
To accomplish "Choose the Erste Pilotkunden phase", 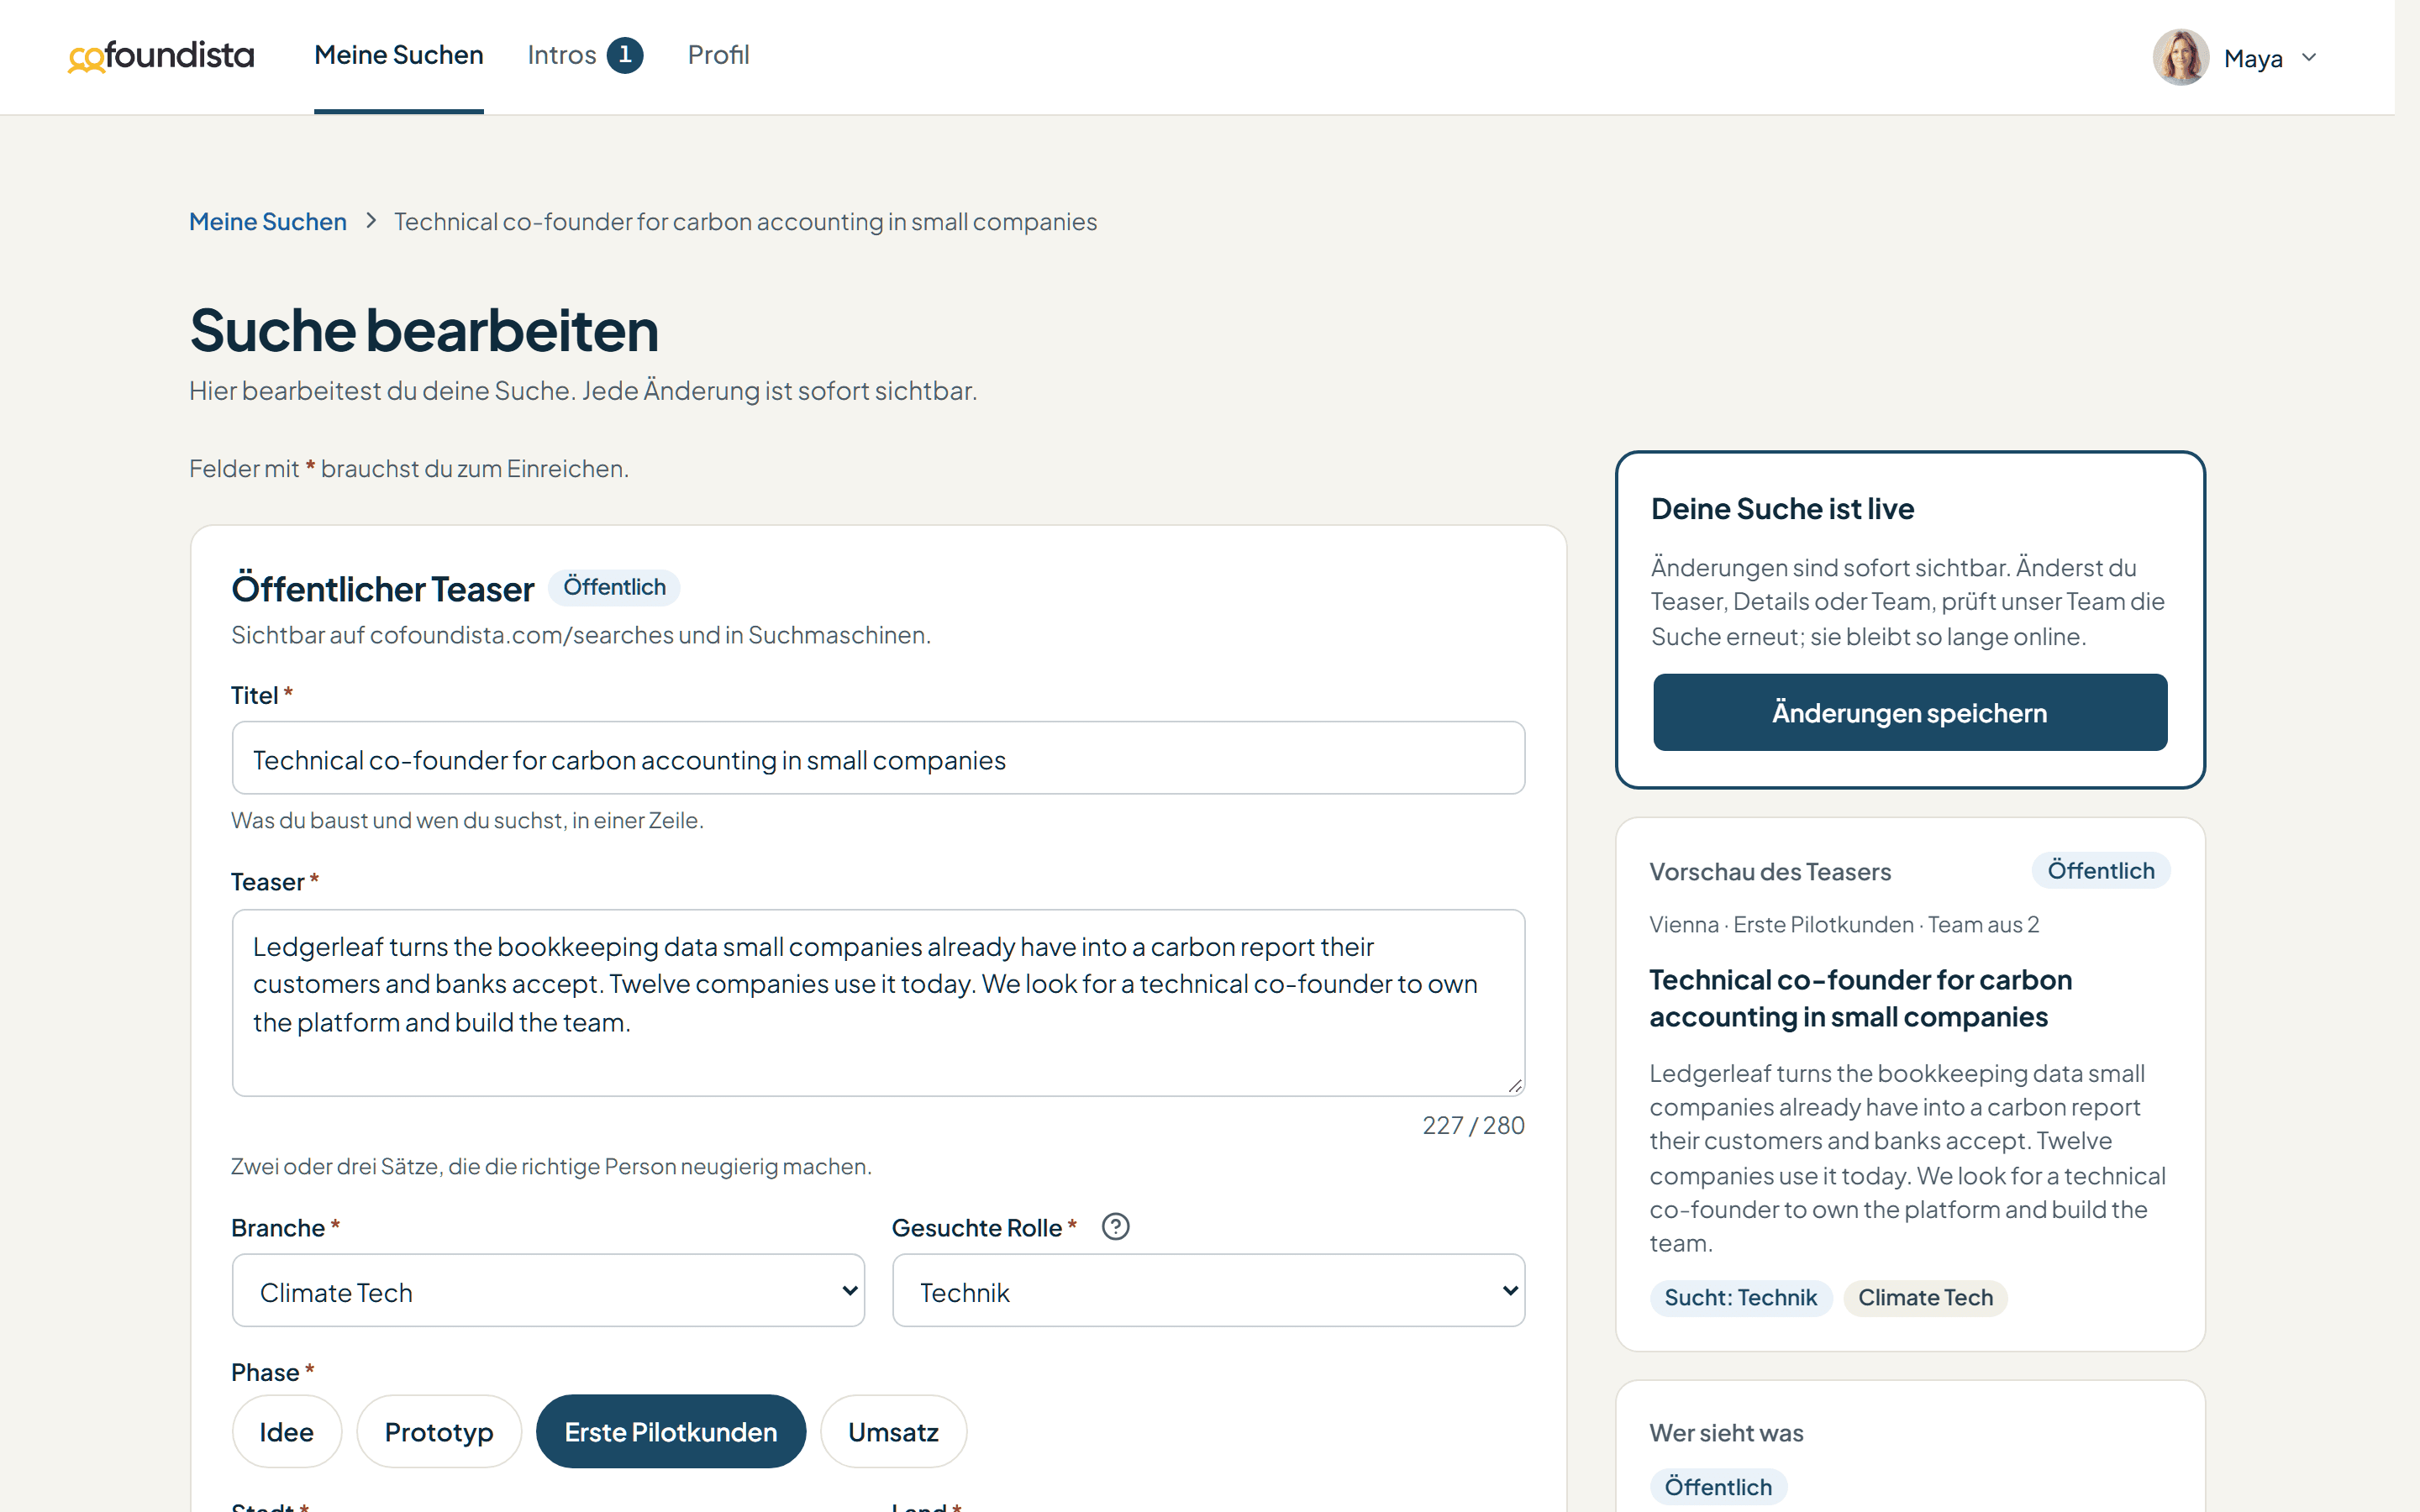I will (x=671, y=1431).
